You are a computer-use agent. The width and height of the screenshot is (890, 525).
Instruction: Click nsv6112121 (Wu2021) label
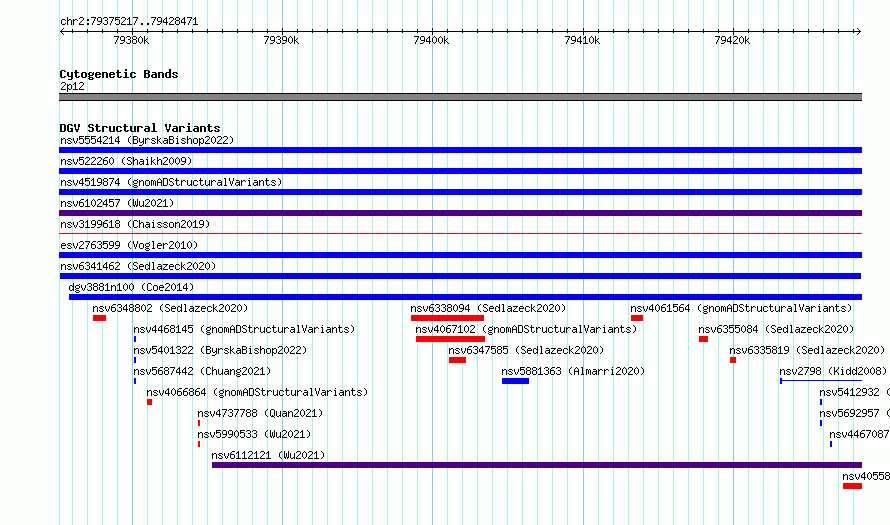(x=268, y=455)
